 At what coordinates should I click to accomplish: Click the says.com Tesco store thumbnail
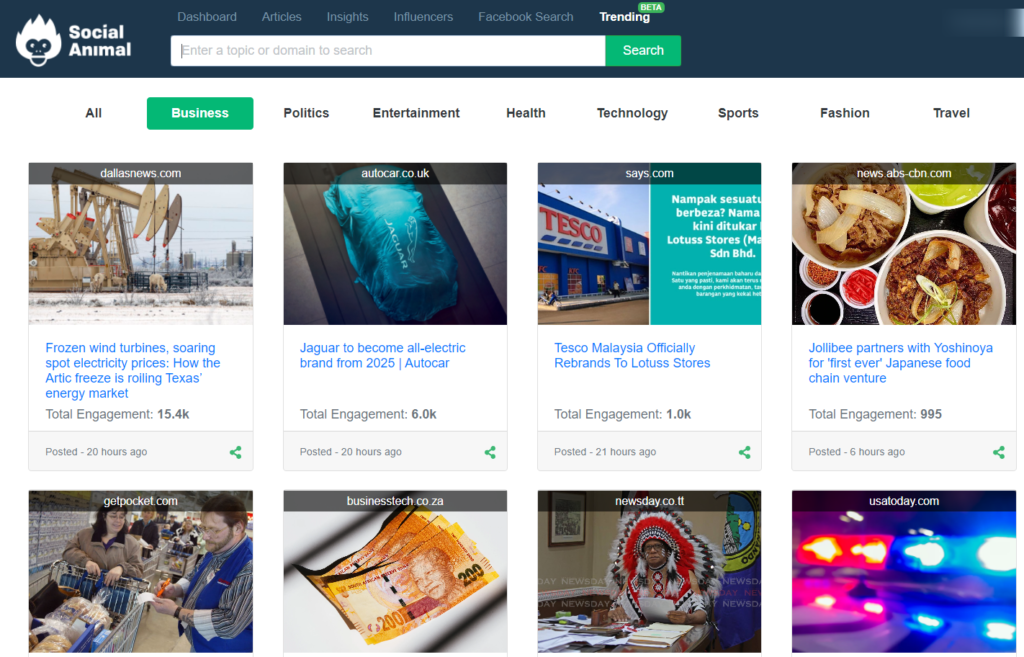[649, 244]
